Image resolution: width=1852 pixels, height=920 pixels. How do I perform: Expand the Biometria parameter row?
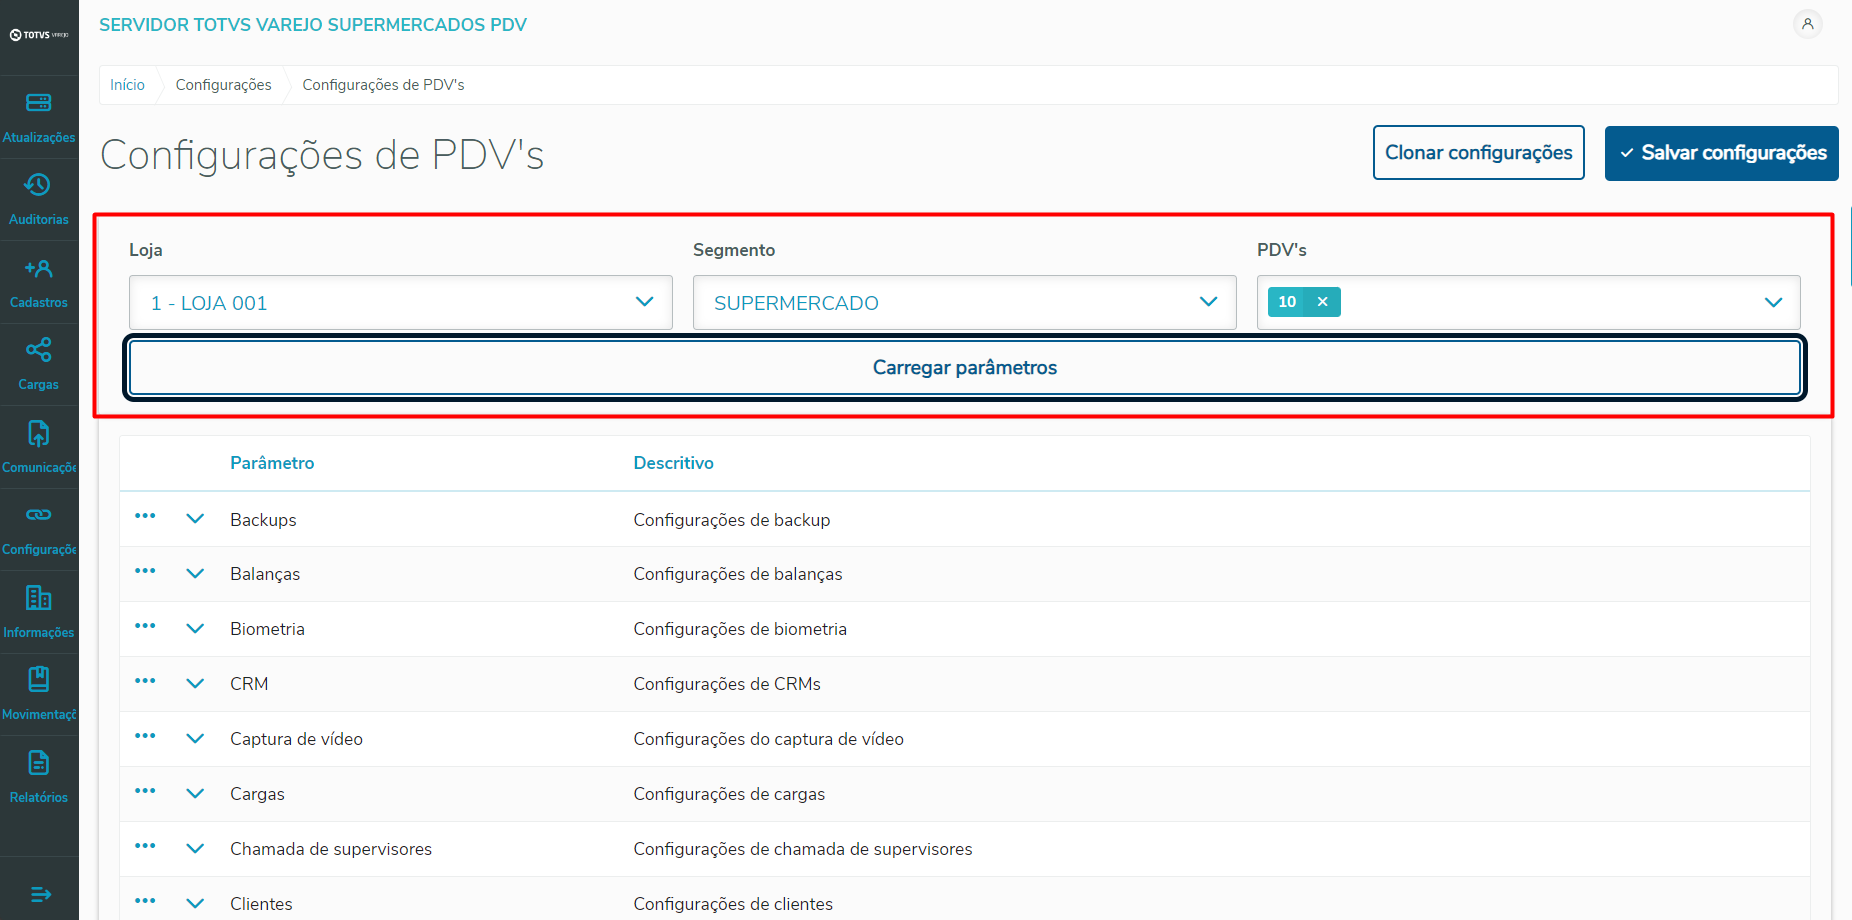[195, 629]
